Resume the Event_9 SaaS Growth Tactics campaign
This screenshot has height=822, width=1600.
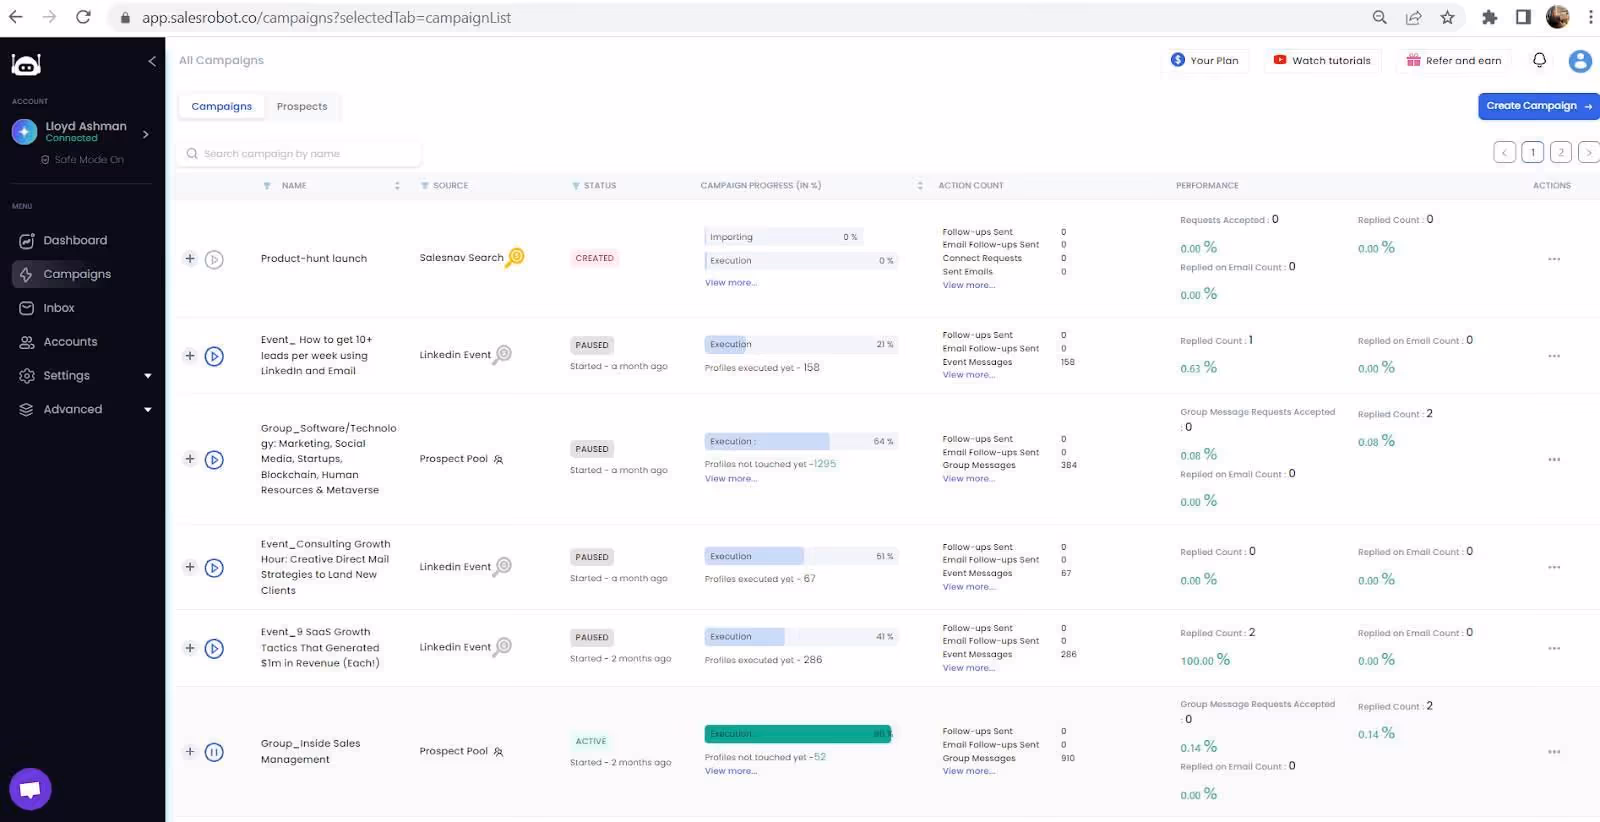214,648
